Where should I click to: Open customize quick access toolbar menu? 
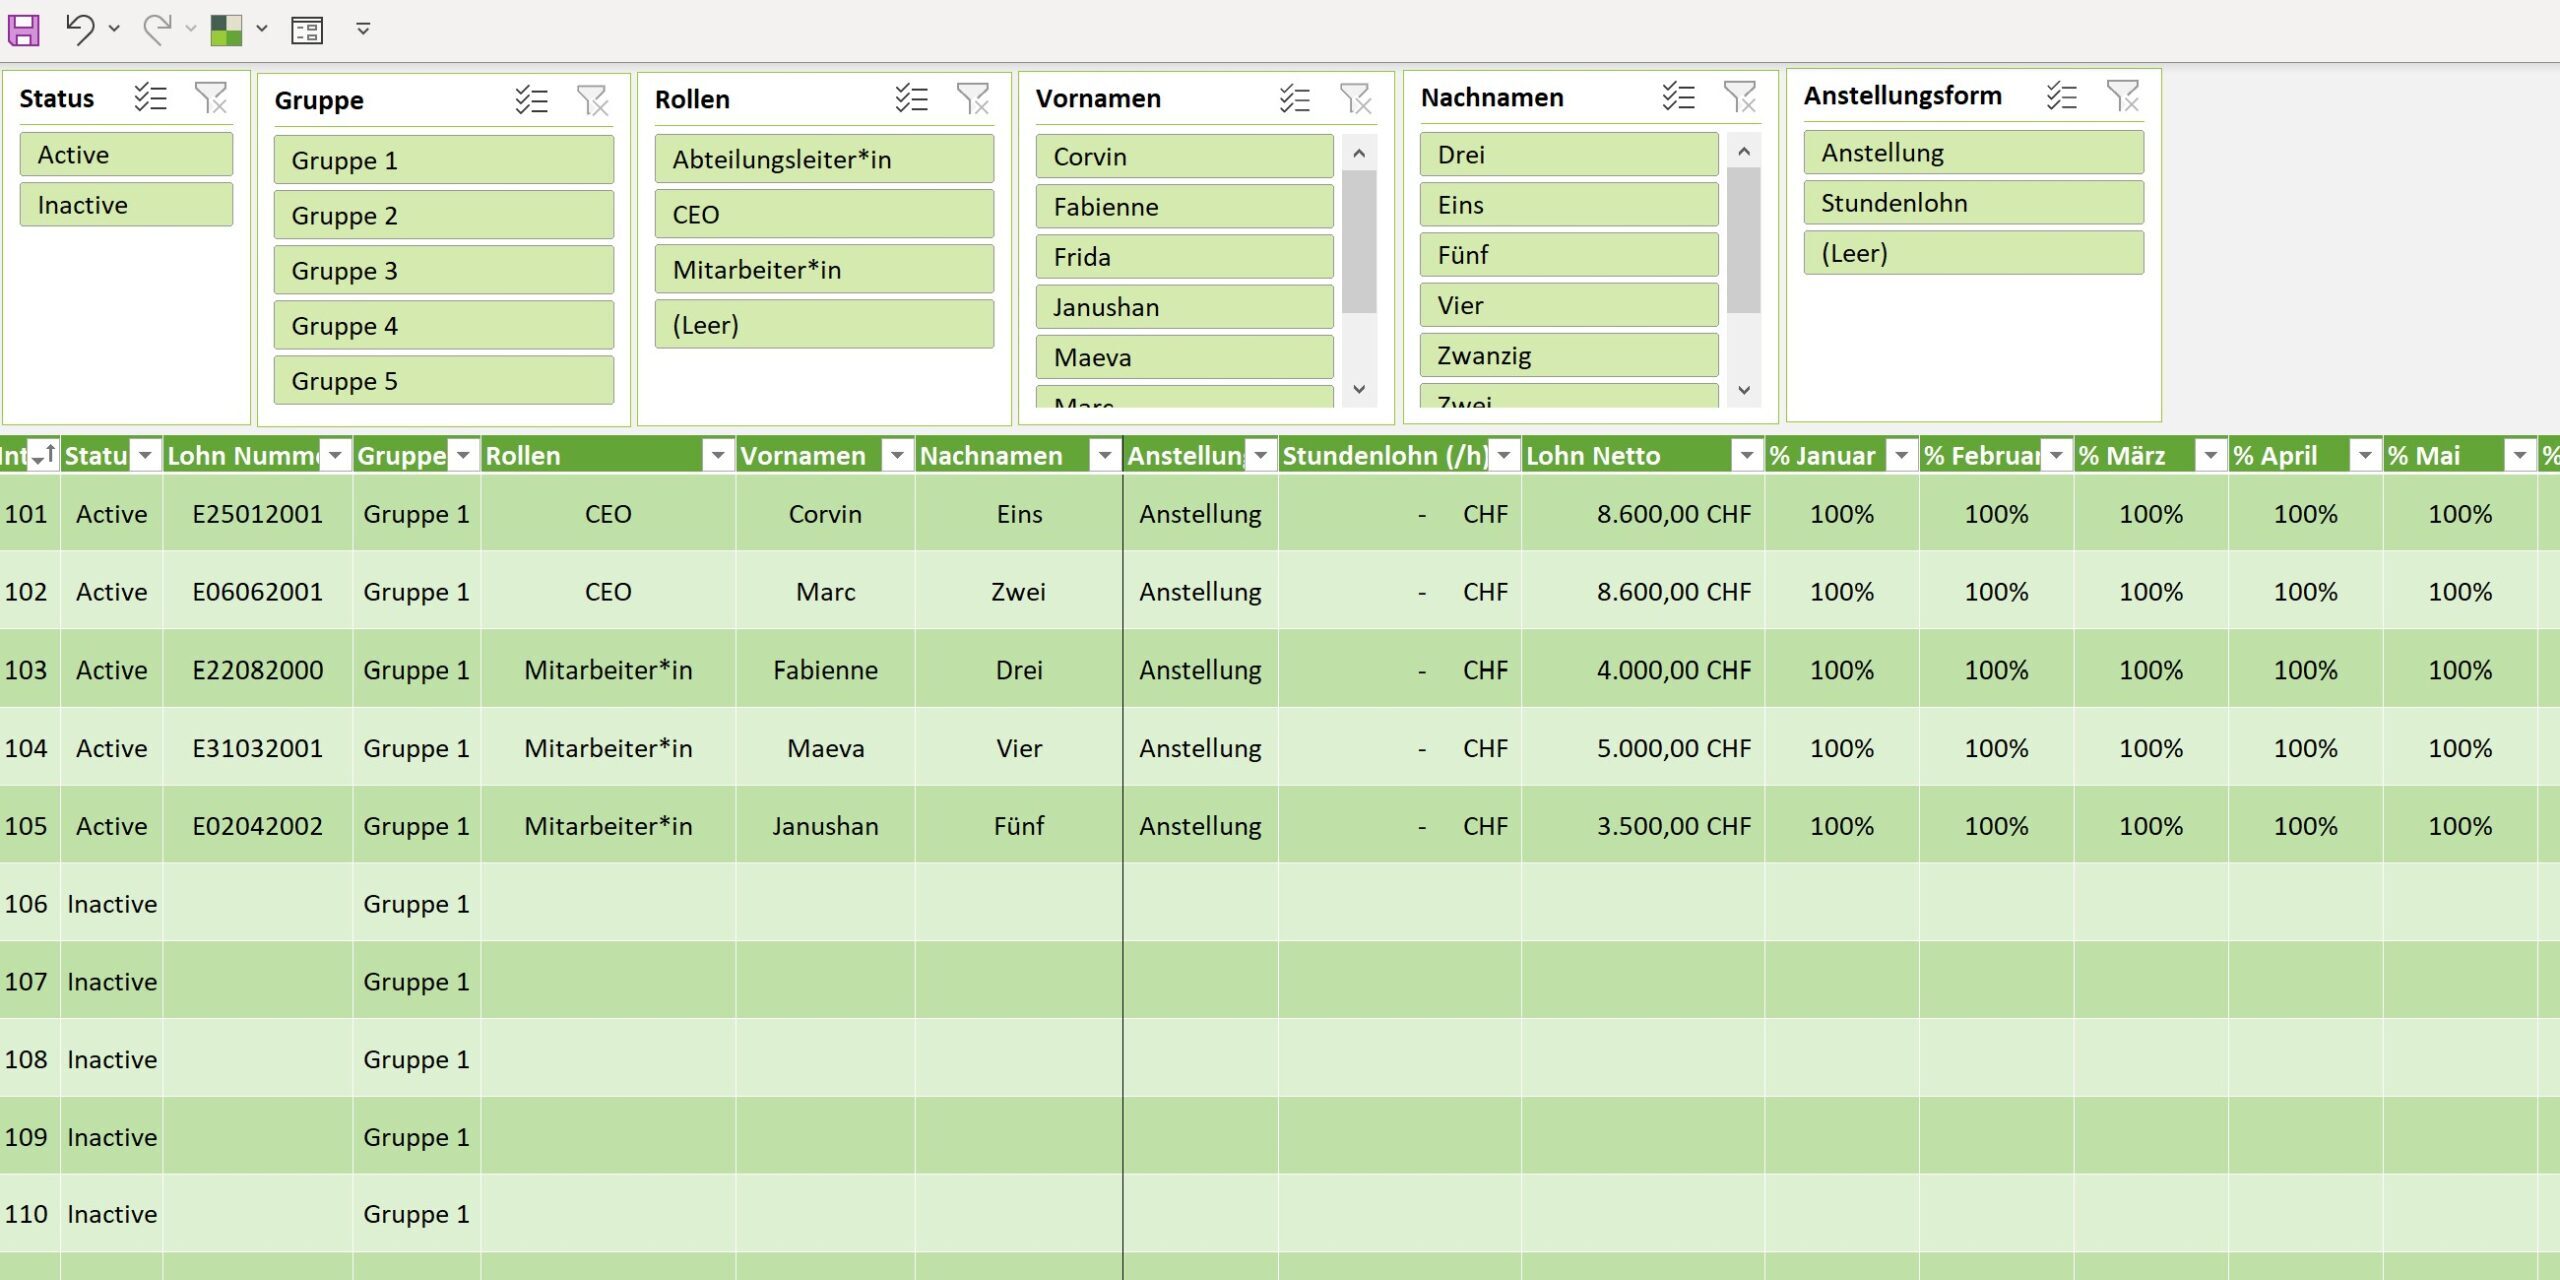(363, 30)
